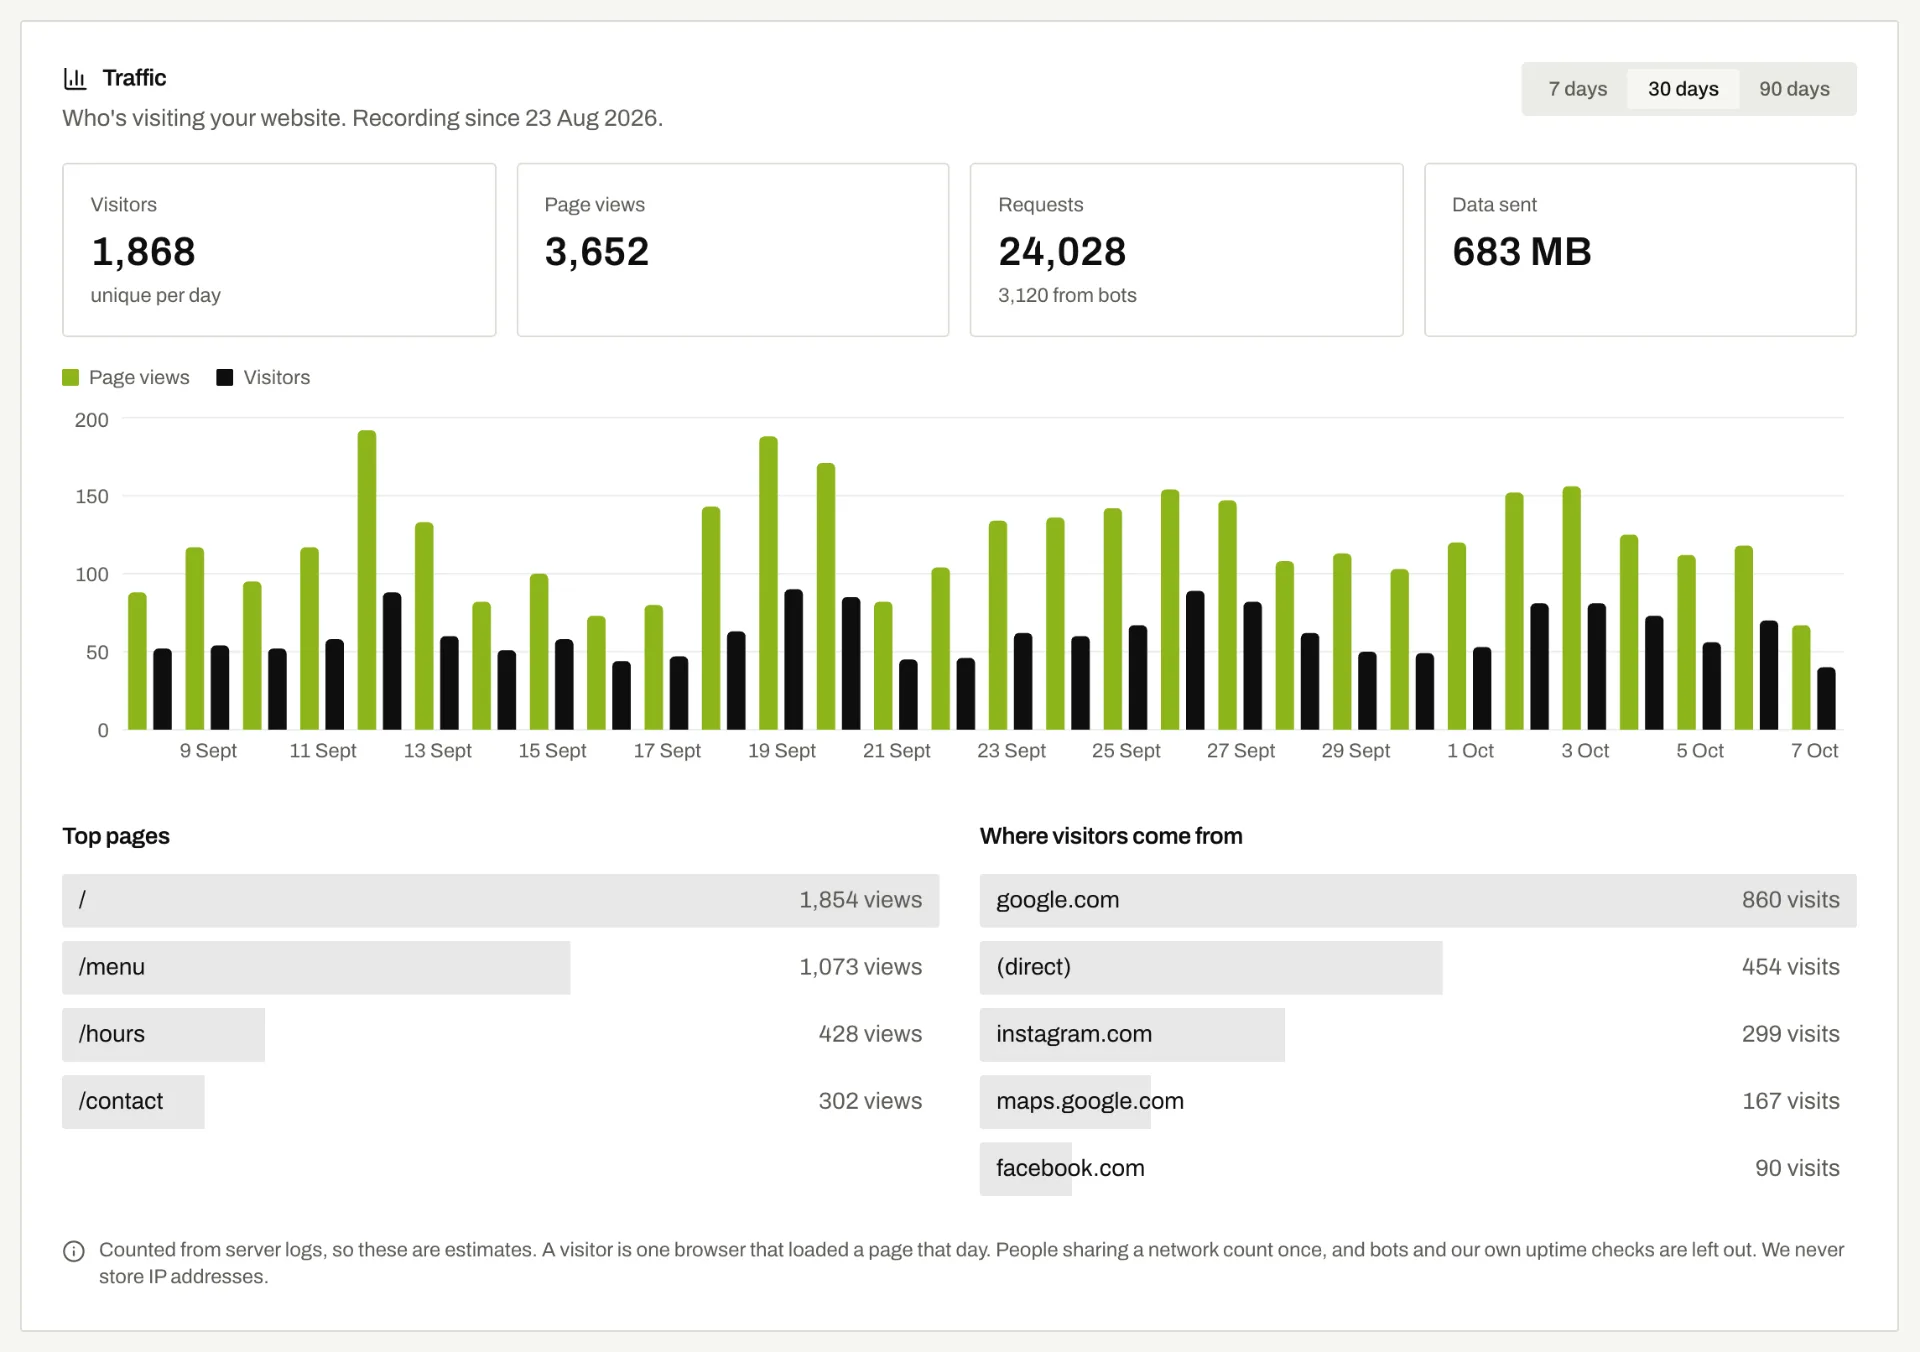Click the '454 visits' value

coord(1790,967)
